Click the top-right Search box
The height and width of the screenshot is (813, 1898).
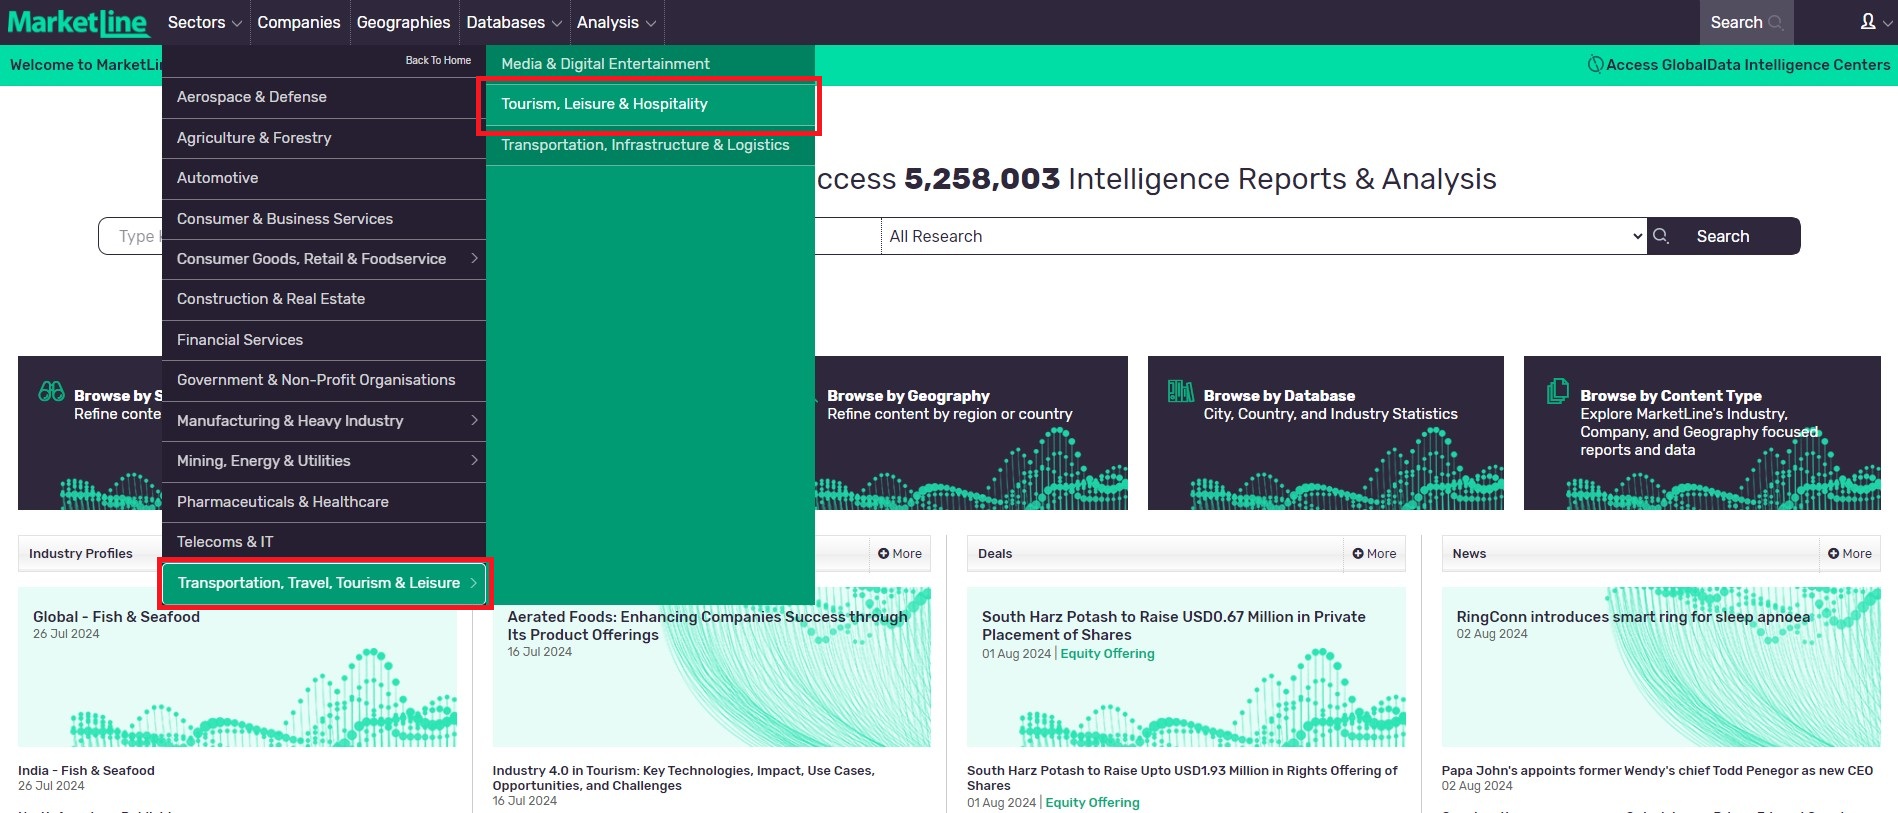(x=1745, y=22)
